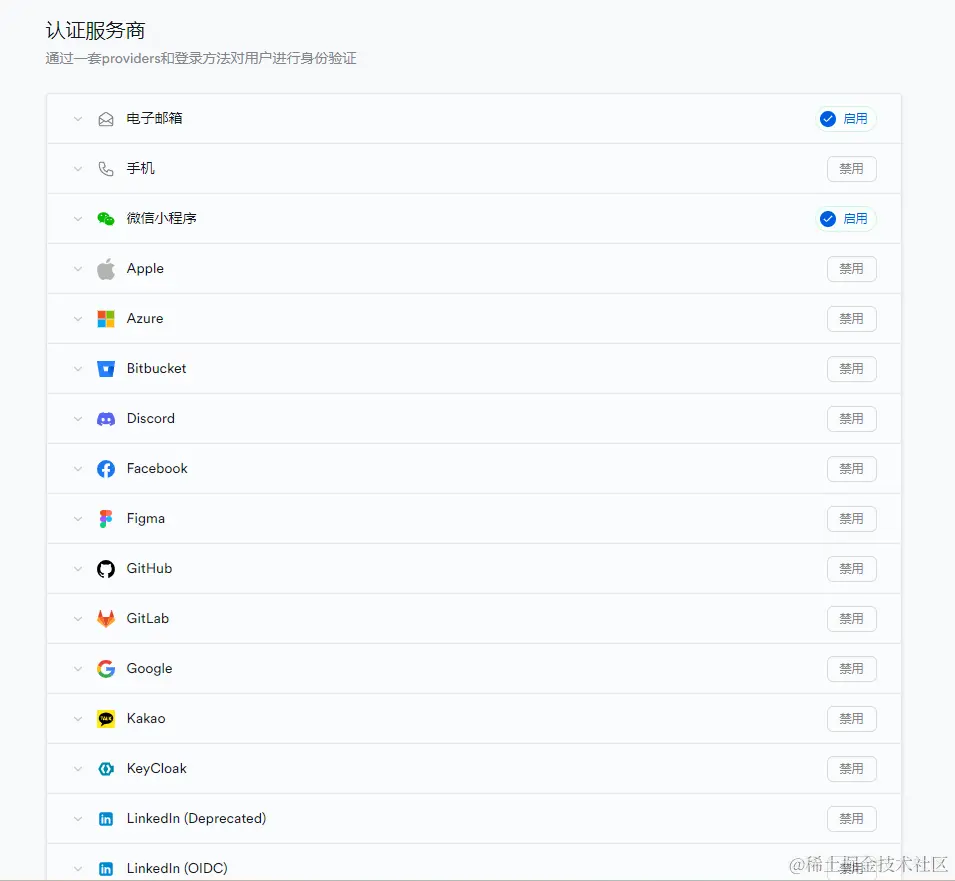Click the Facebook logo icon
Viewport: 955px width, 881px height.
[x=106, y=469]
